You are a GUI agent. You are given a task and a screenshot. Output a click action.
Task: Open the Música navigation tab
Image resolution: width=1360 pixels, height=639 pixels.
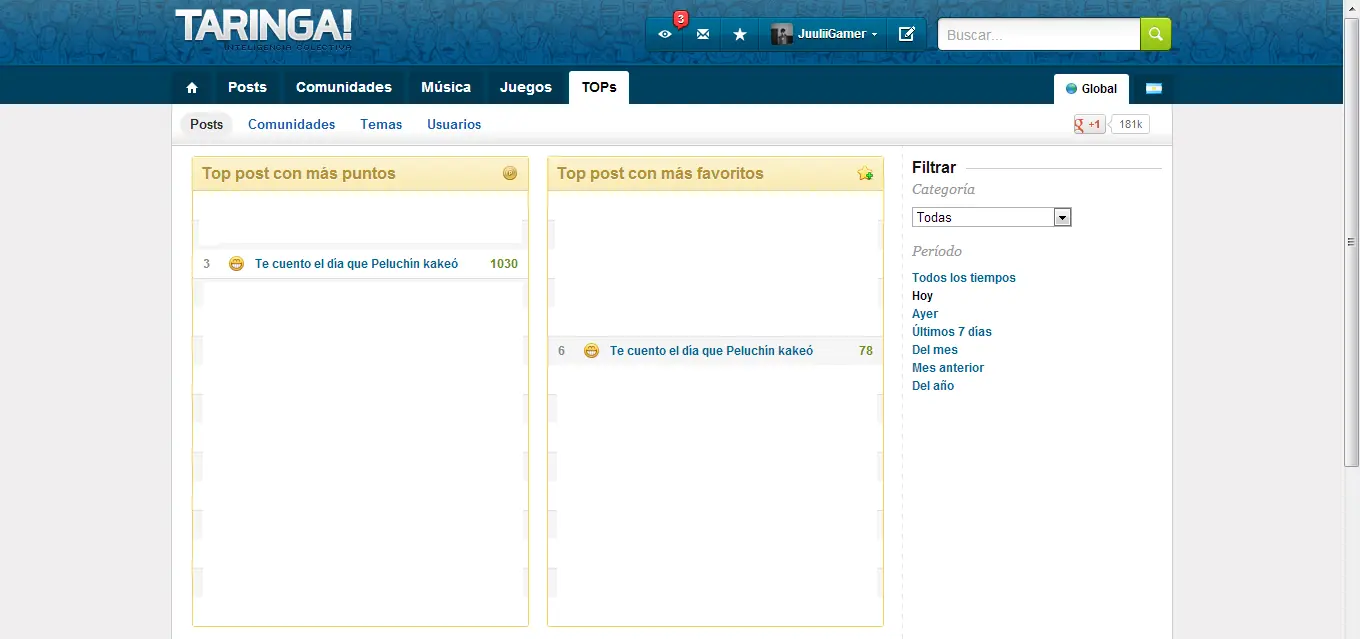click(446, 88)
